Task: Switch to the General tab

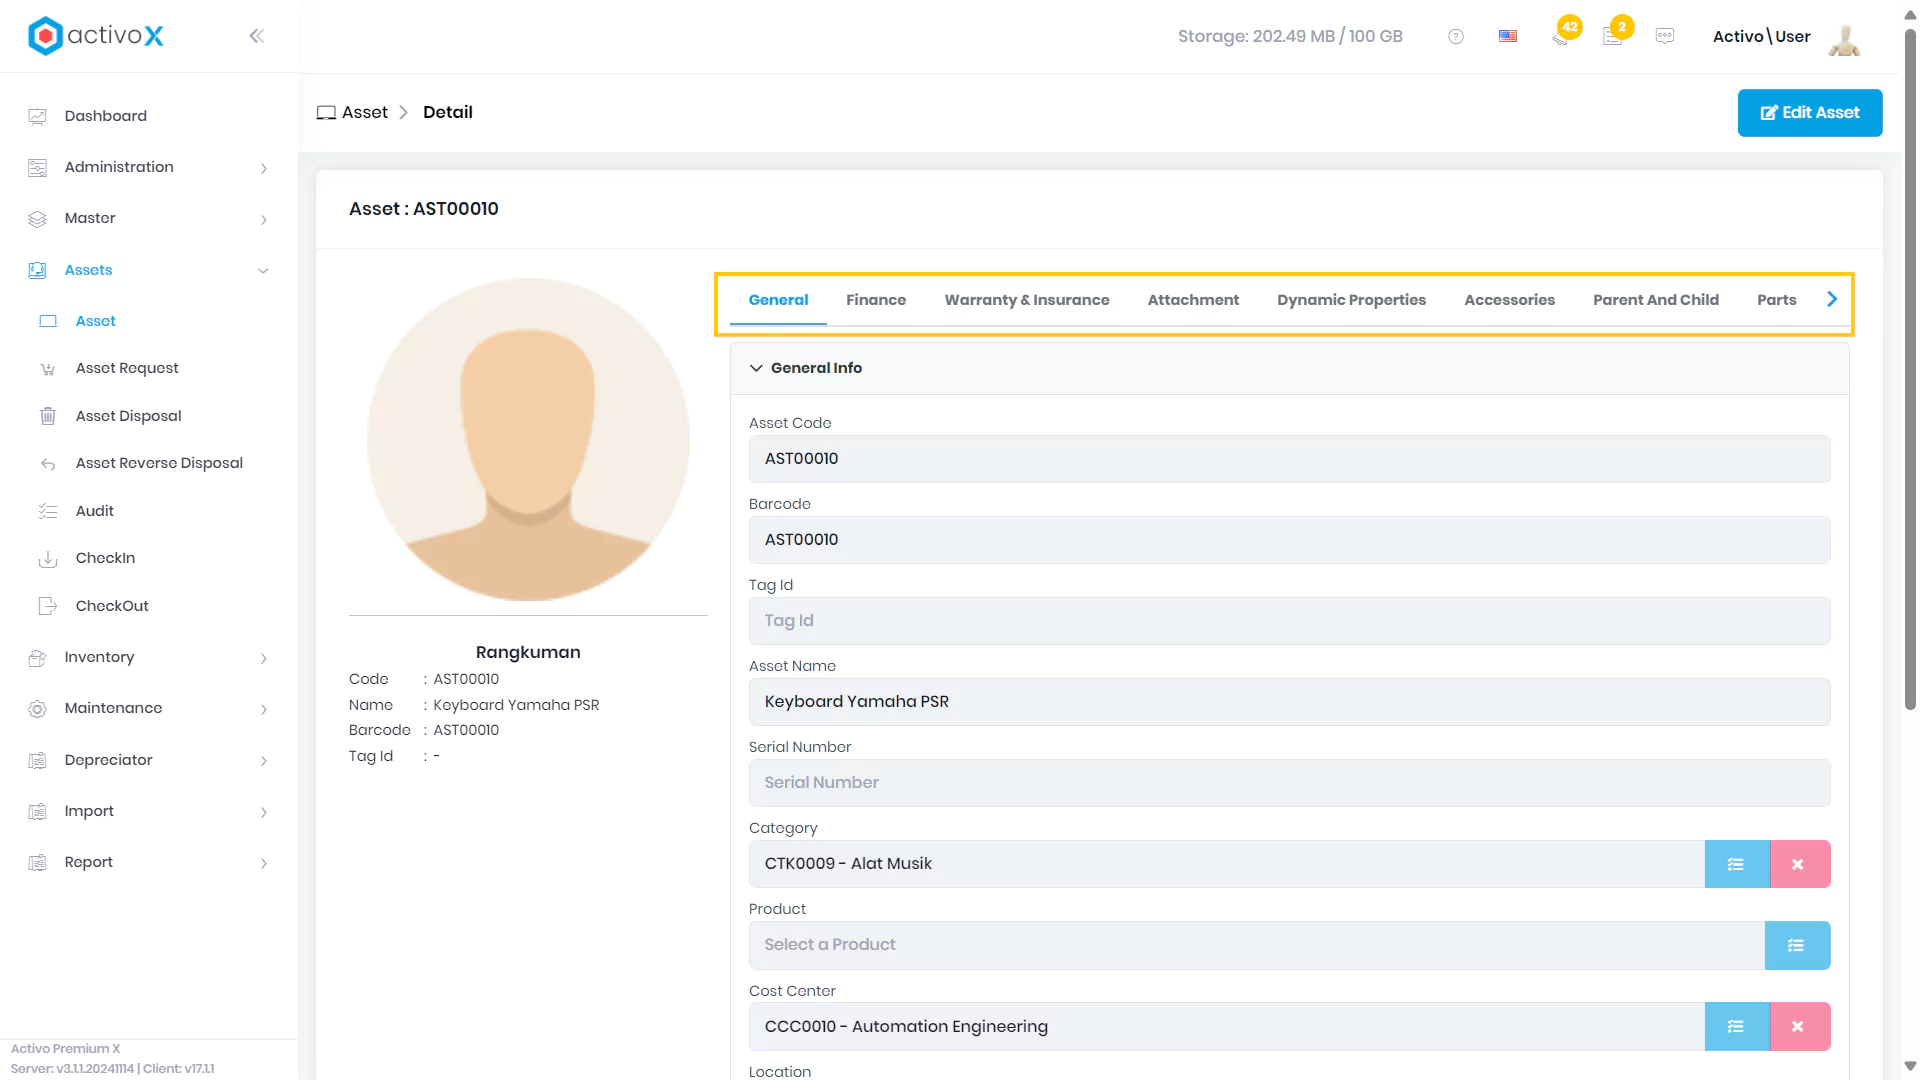Action: pyautogui.click(x=778, y=300)
